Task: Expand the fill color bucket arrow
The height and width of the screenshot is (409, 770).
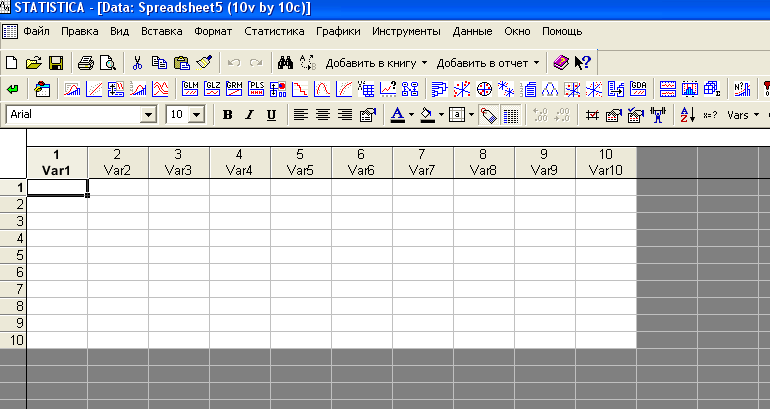Action: [x=441, y=115]
